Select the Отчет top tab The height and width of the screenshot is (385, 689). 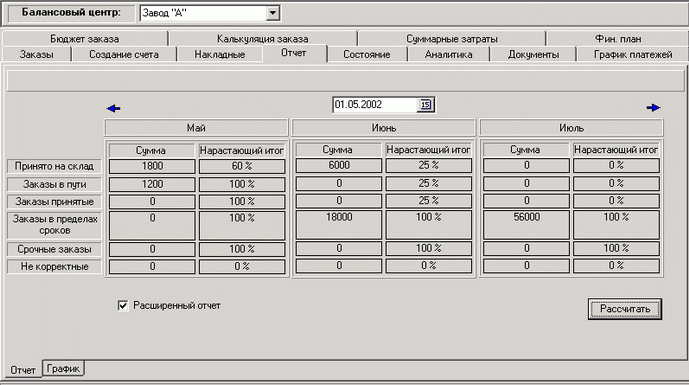point(294,53)
